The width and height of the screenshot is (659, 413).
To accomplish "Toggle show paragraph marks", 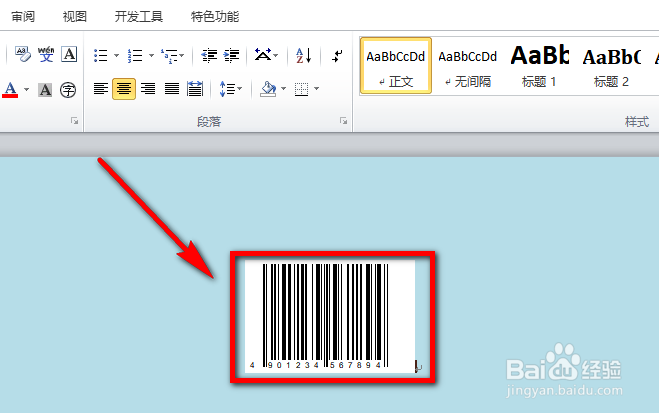I will tap(337, 55).
